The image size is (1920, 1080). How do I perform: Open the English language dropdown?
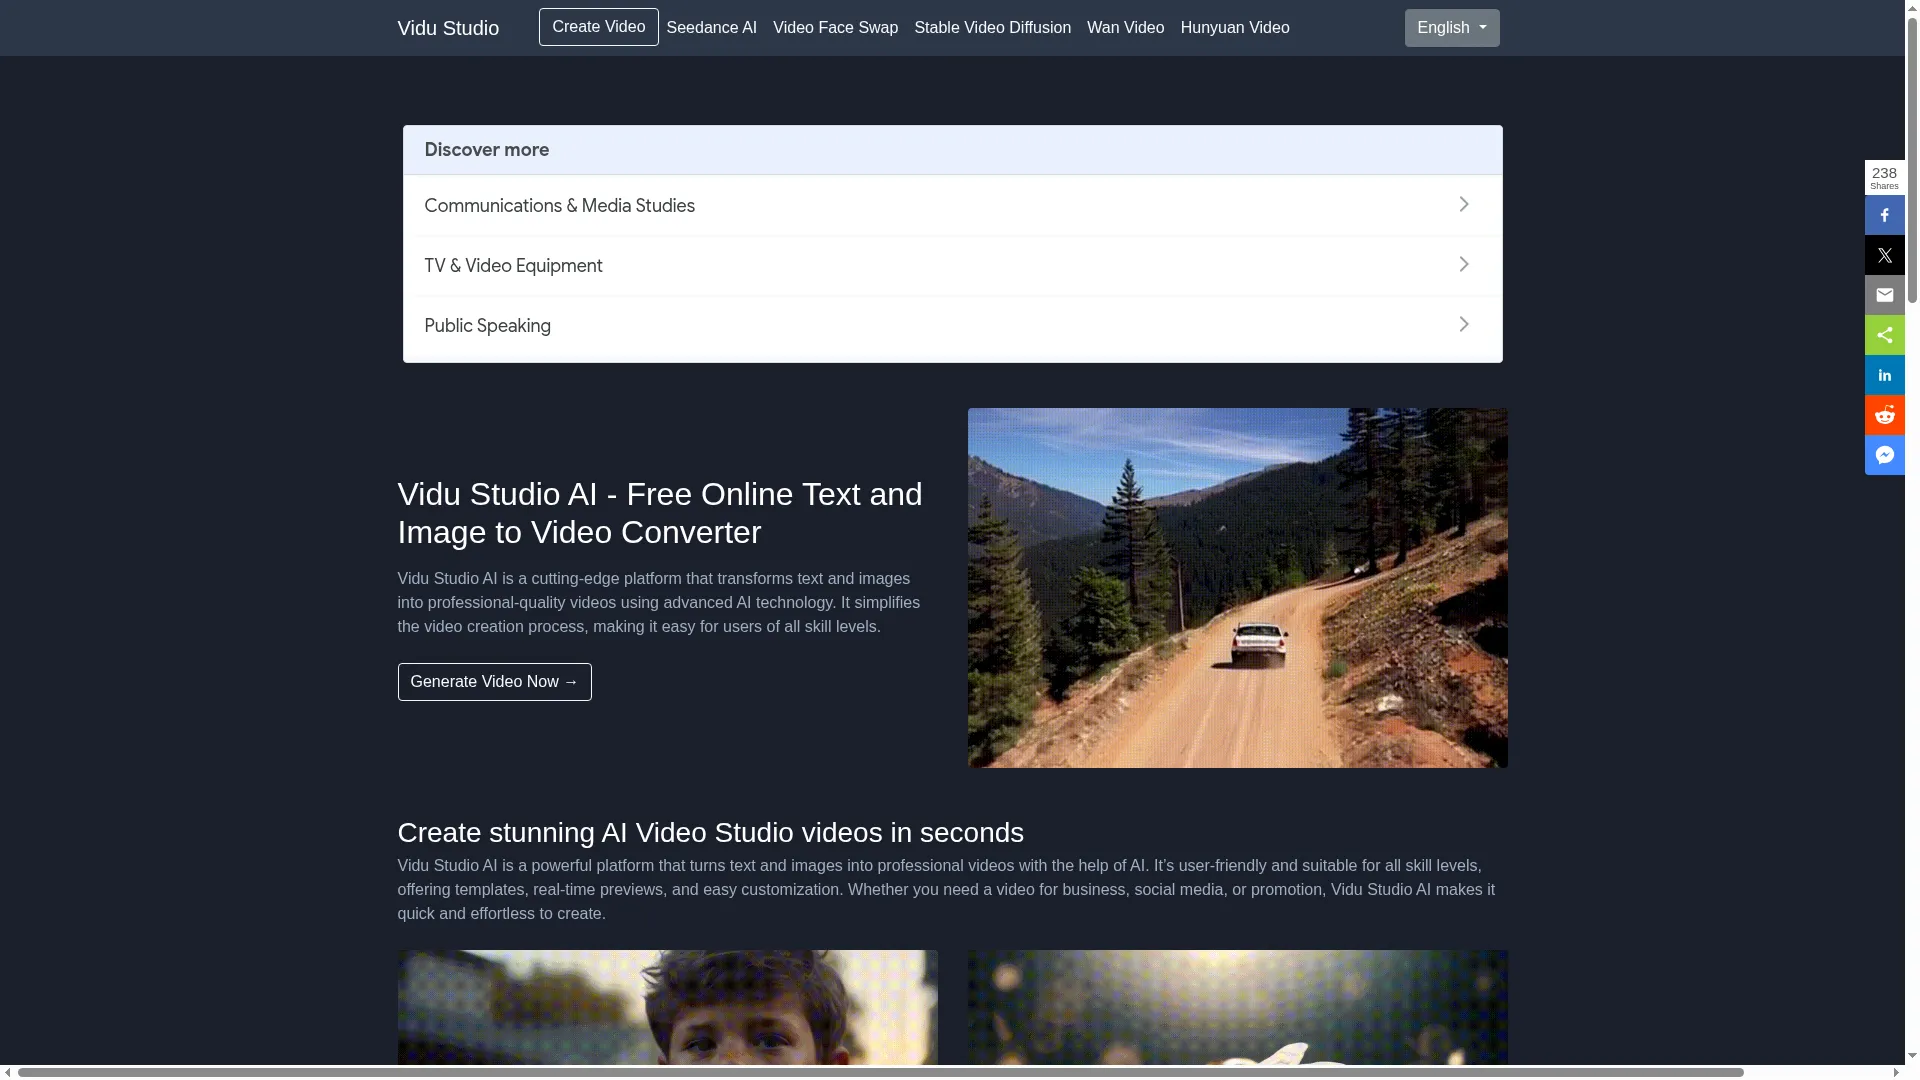pos(1451,28)
